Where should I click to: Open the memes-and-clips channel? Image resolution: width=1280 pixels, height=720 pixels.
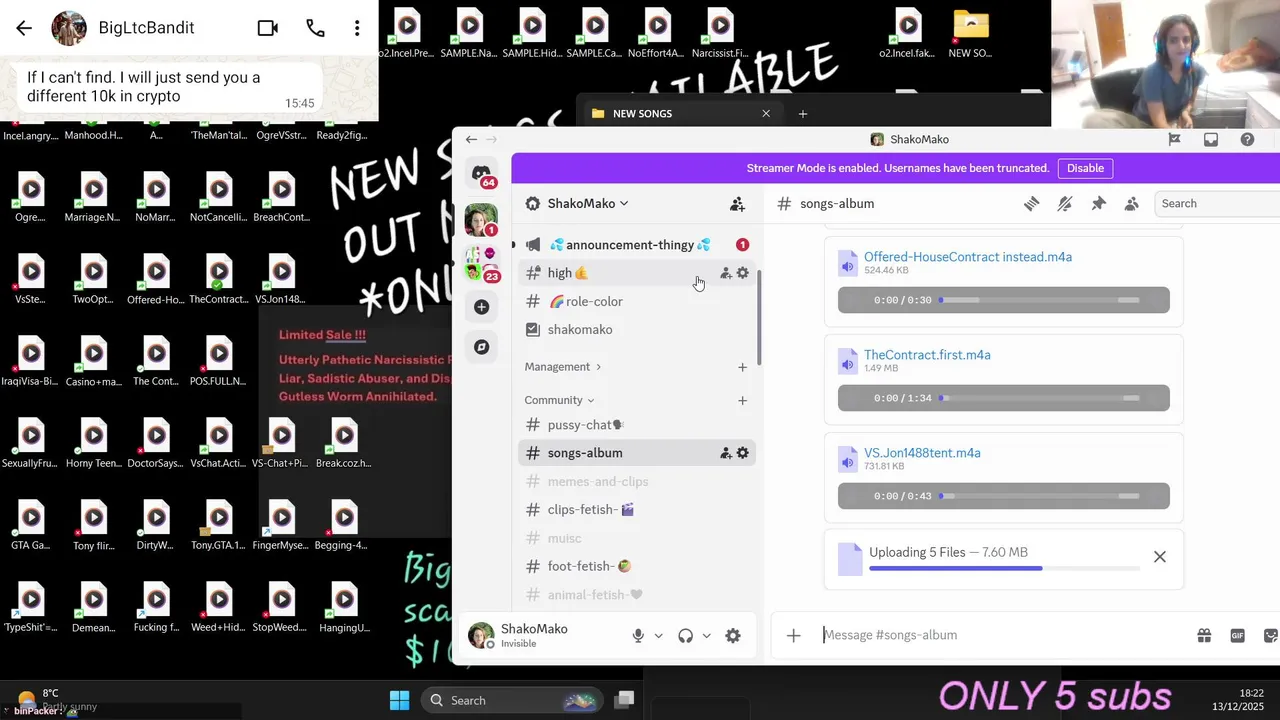636,481
